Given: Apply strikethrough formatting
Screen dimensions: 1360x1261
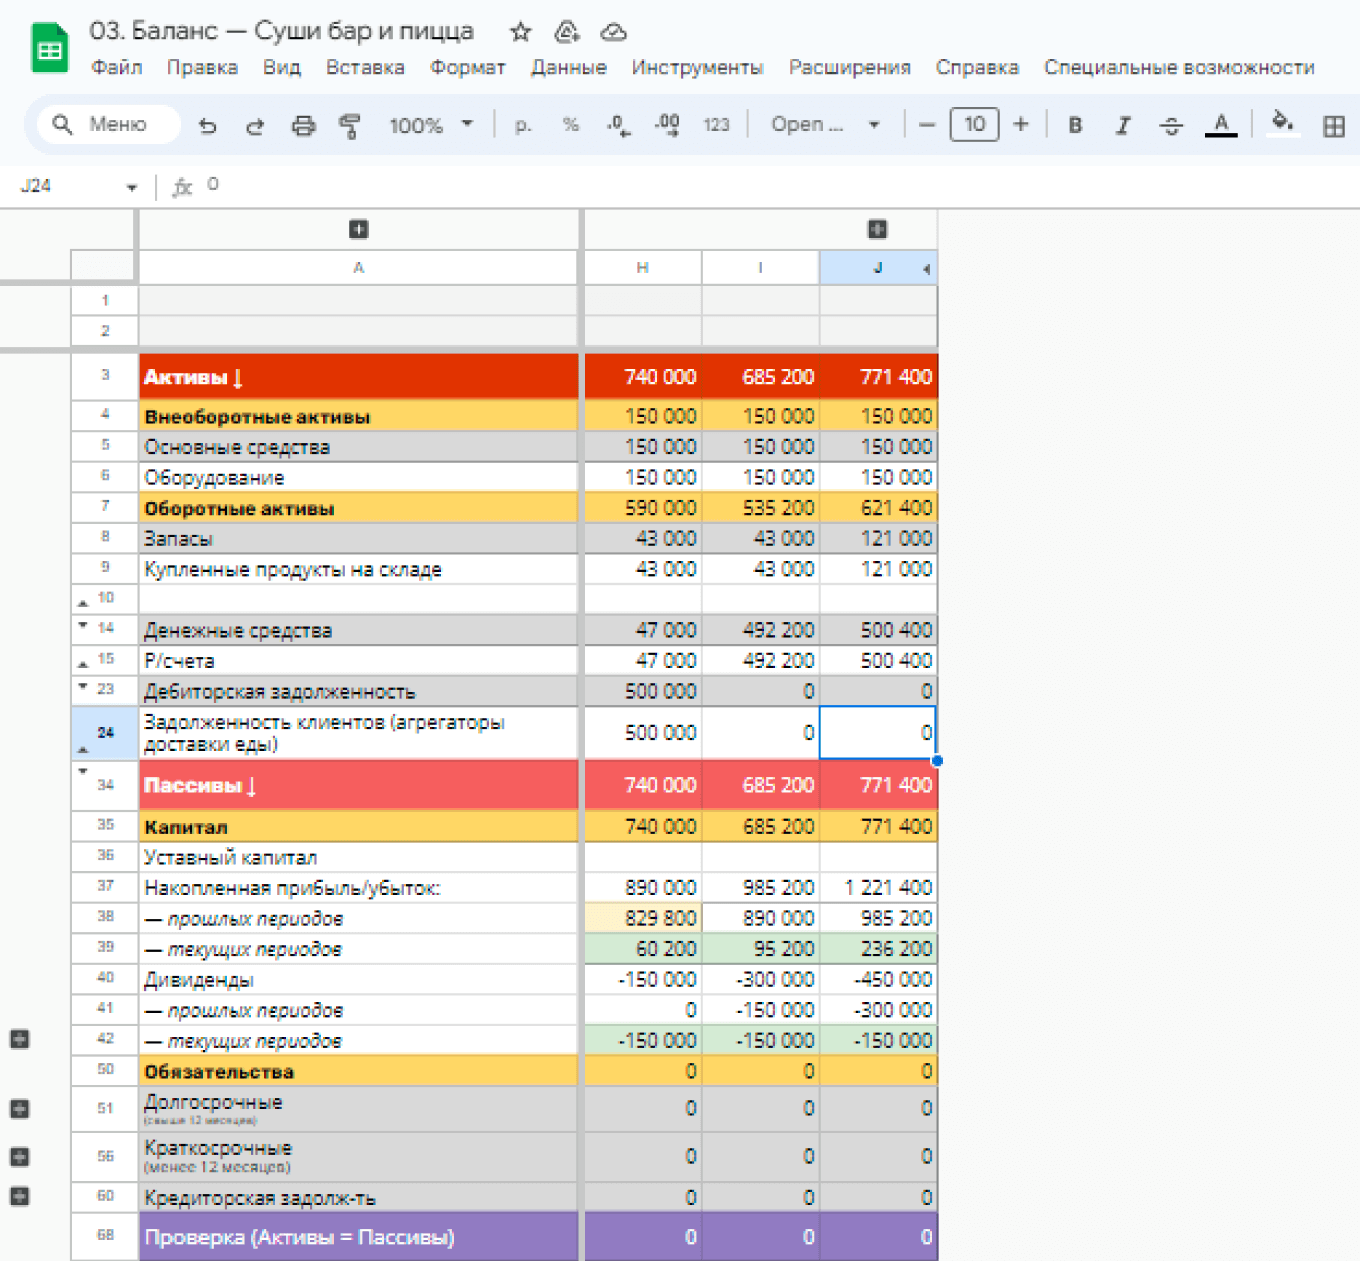Looking at the screenshot, I should (x=1171, y=125).
